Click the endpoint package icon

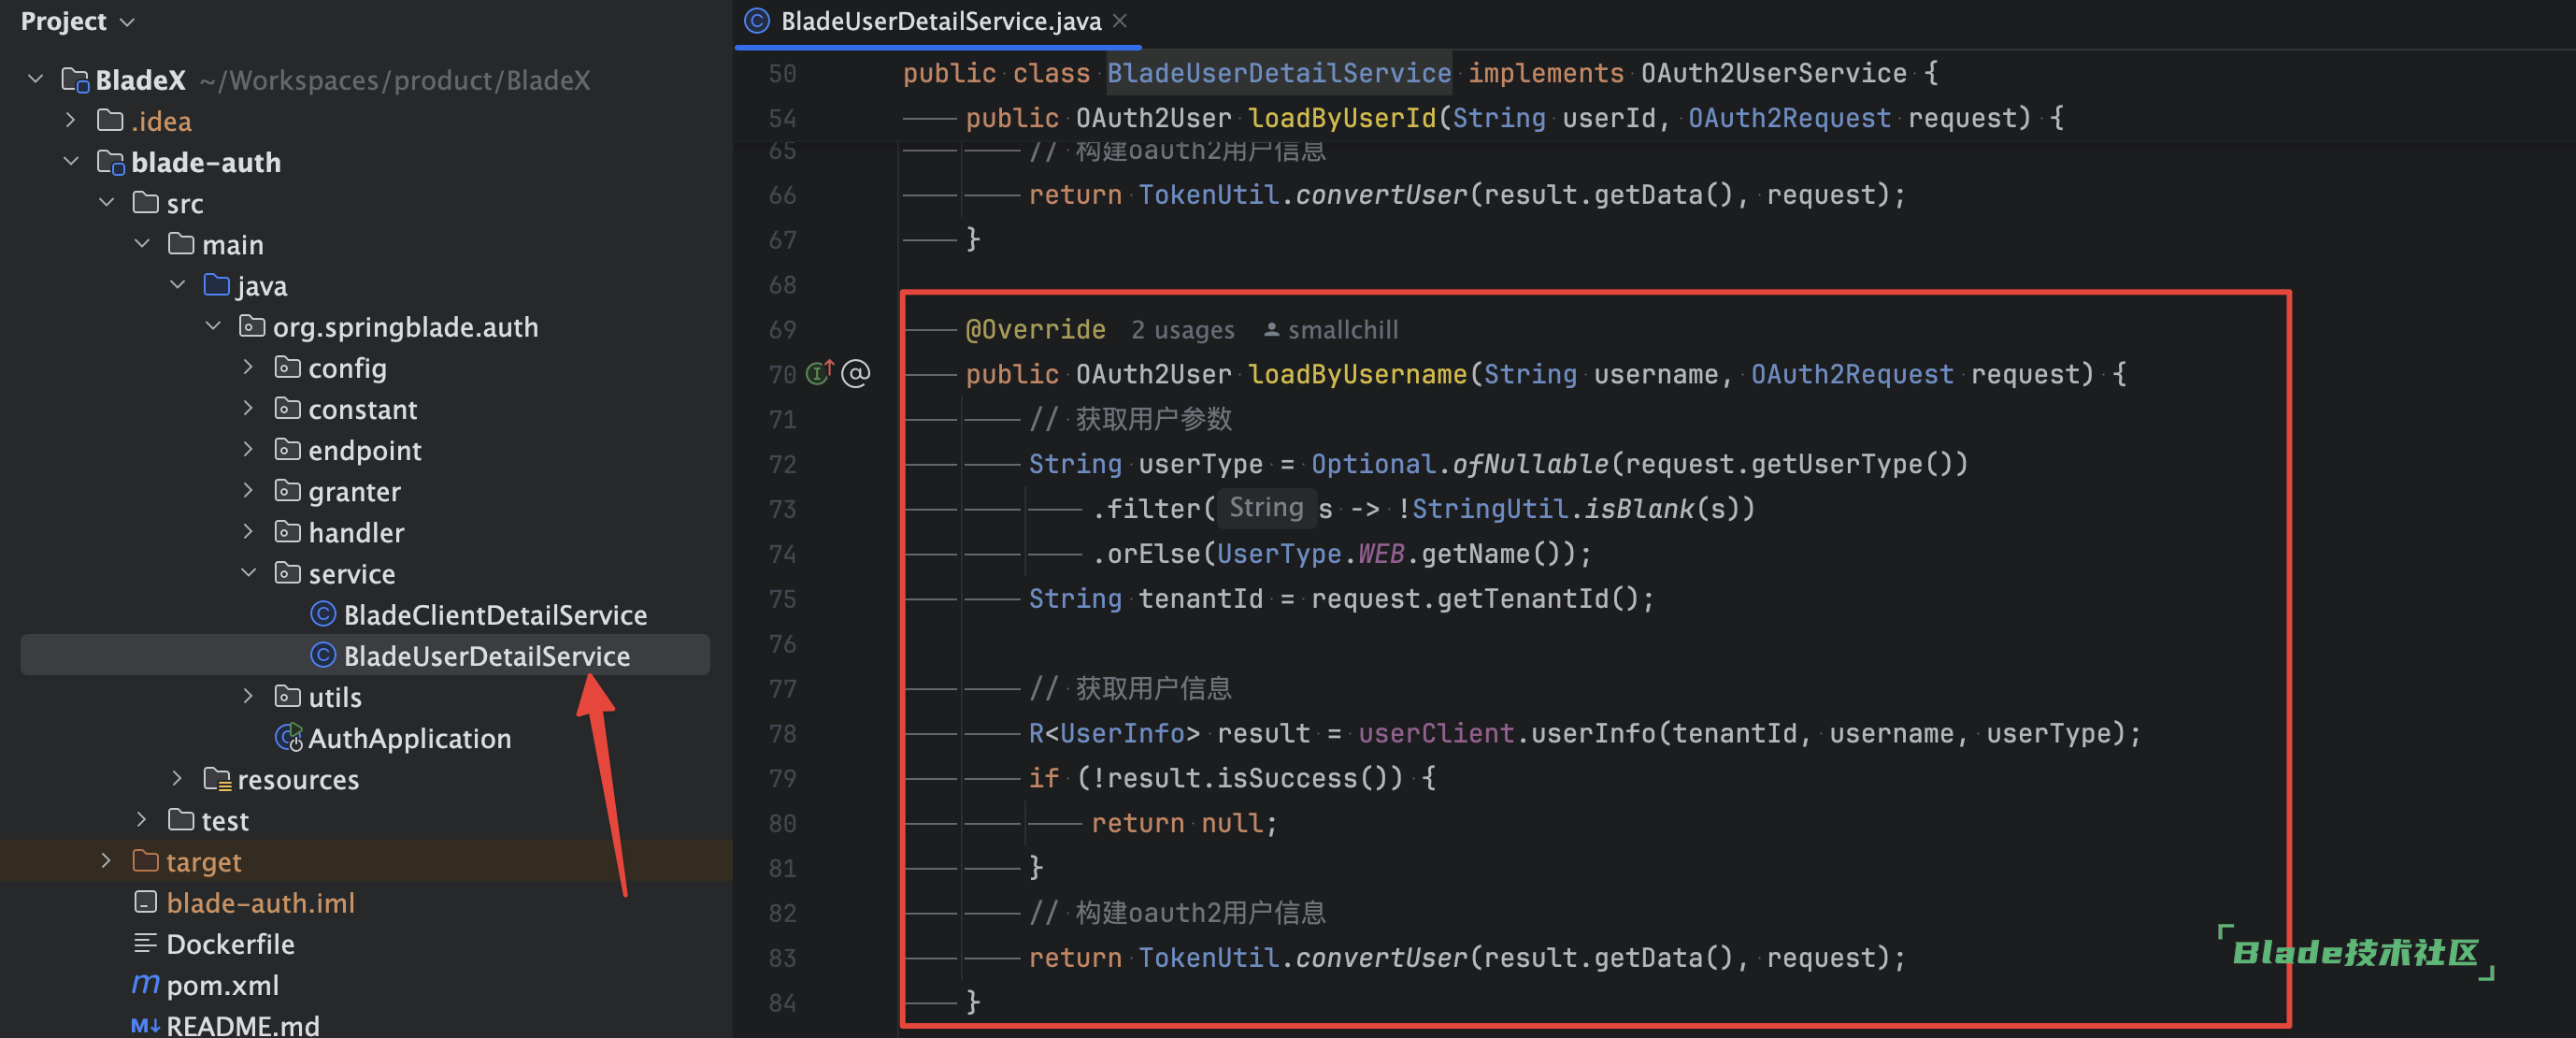coord(288,449)
